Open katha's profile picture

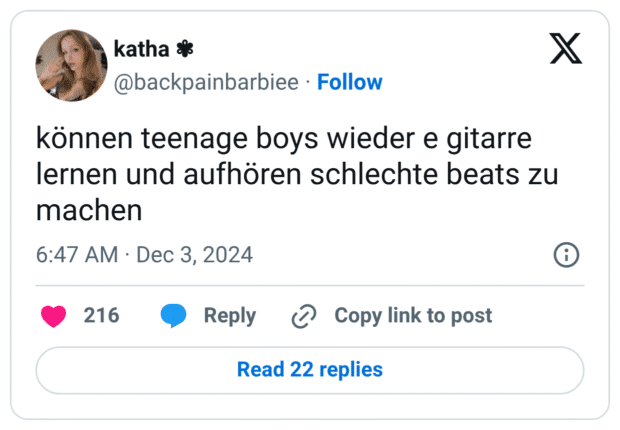(71, 65)
